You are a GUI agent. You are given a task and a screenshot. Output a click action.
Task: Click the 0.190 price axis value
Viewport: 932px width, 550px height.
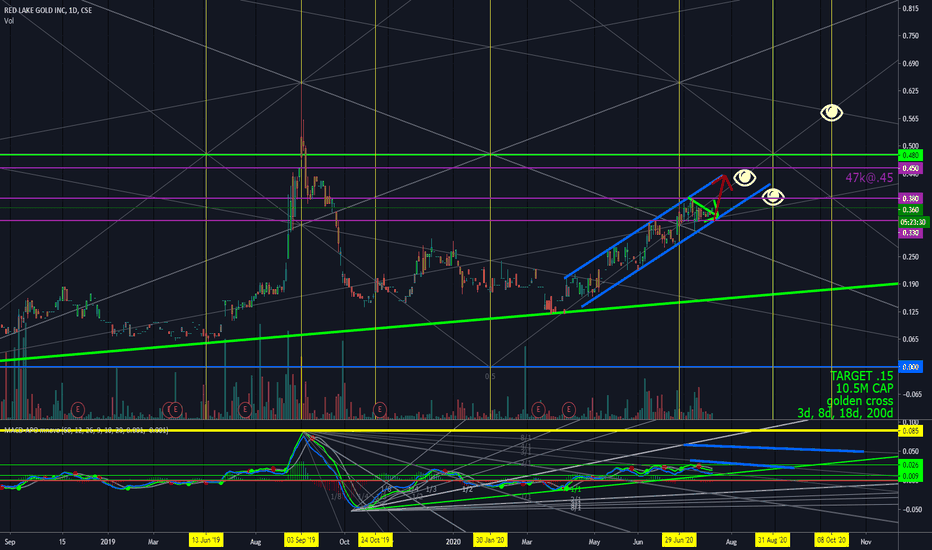point(911,284)
